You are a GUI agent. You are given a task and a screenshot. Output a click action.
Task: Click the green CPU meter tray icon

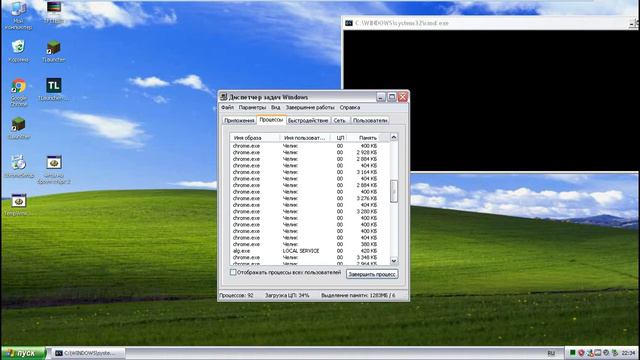(573, 353)
